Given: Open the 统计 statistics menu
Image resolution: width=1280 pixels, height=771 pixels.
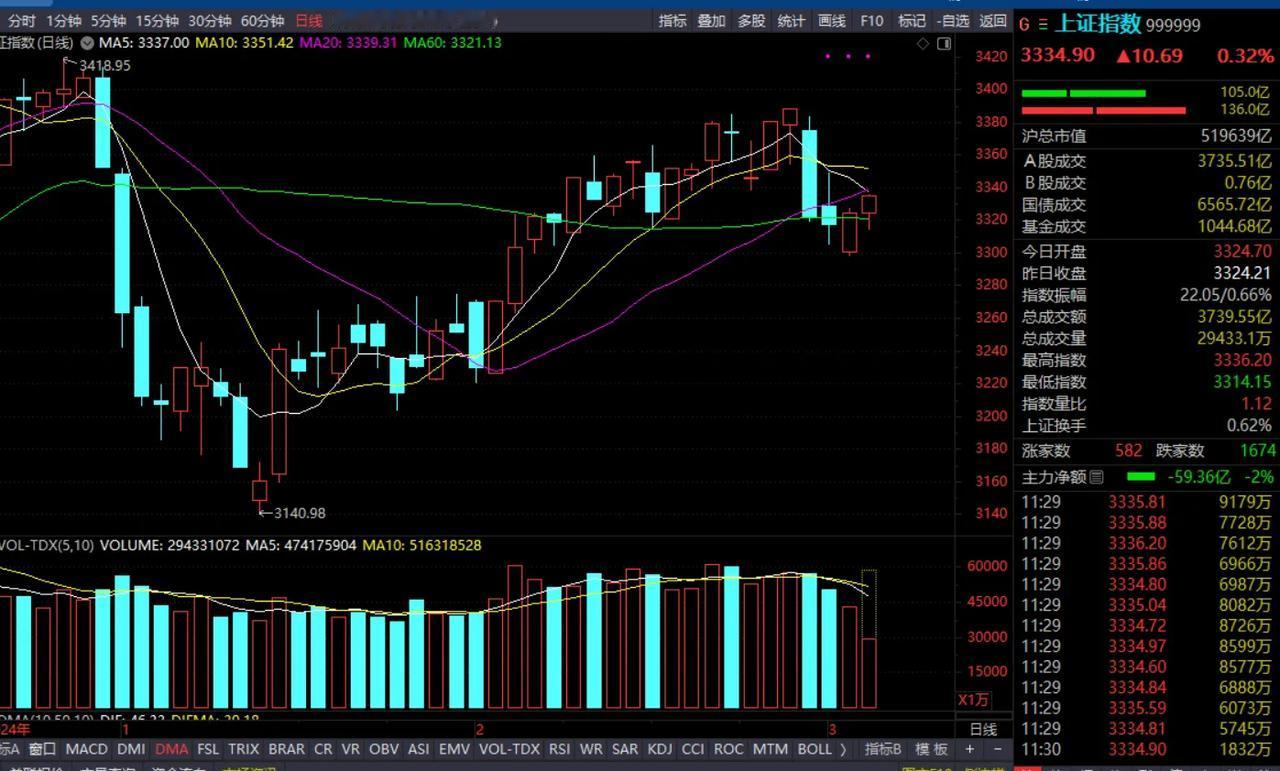Looking at the screenshot, I should click(791, 20).
